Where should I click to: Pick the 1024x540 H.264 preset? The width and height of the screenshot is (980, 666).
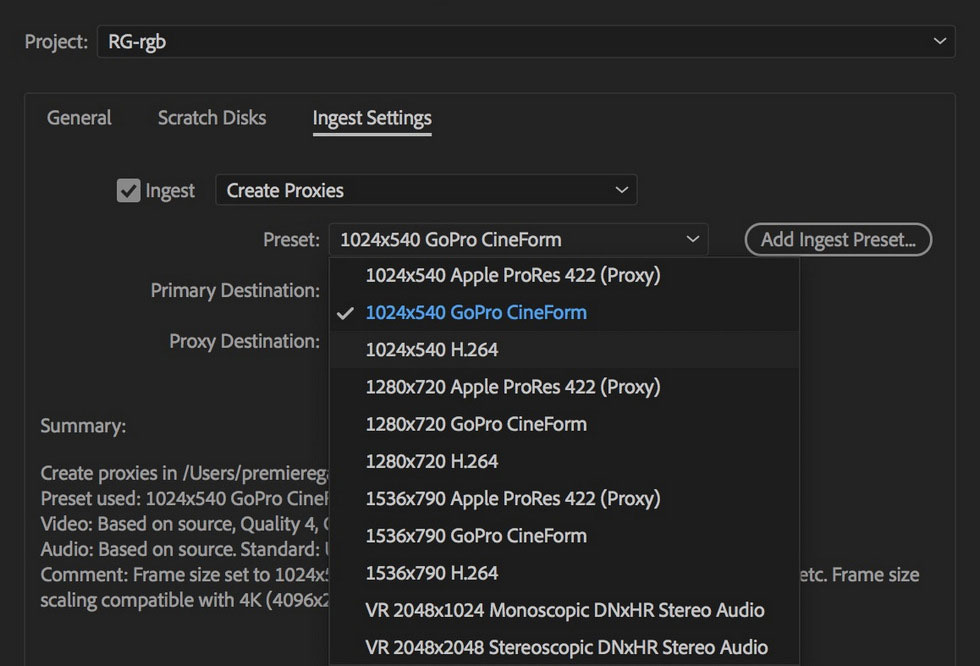[432, 350]
